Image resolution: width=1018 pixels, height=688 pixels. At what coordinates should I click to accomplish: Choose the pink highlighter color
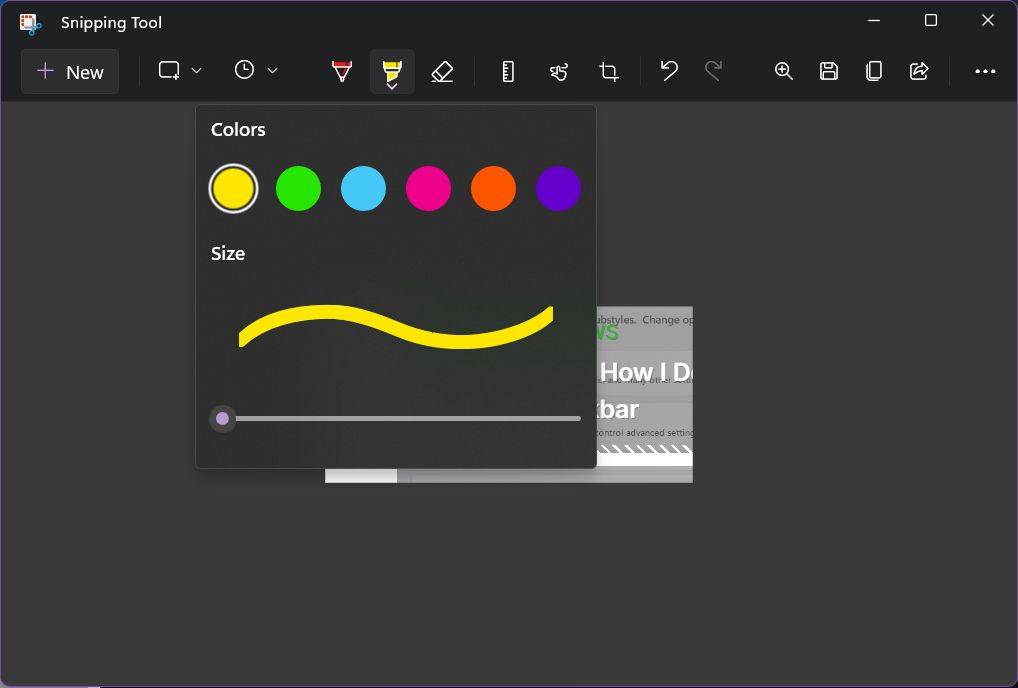[x=428, y=188]
